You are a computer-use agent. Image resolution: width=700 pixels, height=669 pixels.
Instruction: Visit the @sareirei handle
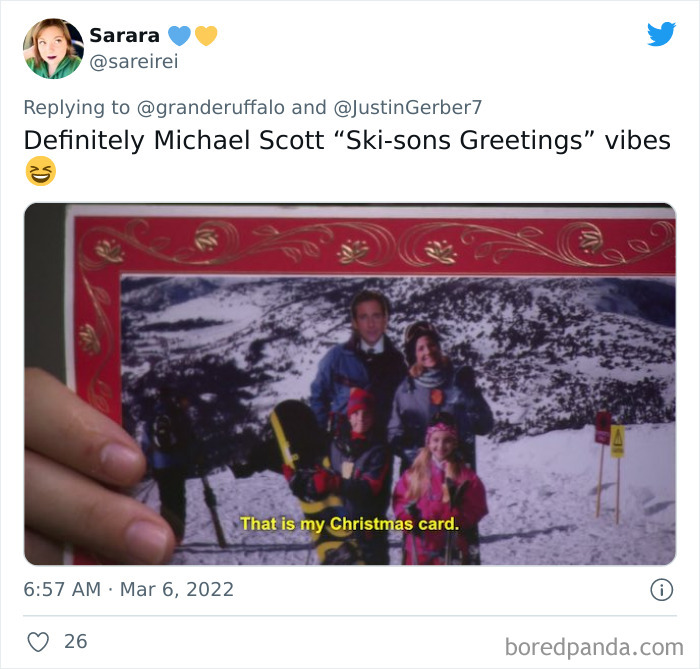(x=134, y=62)
